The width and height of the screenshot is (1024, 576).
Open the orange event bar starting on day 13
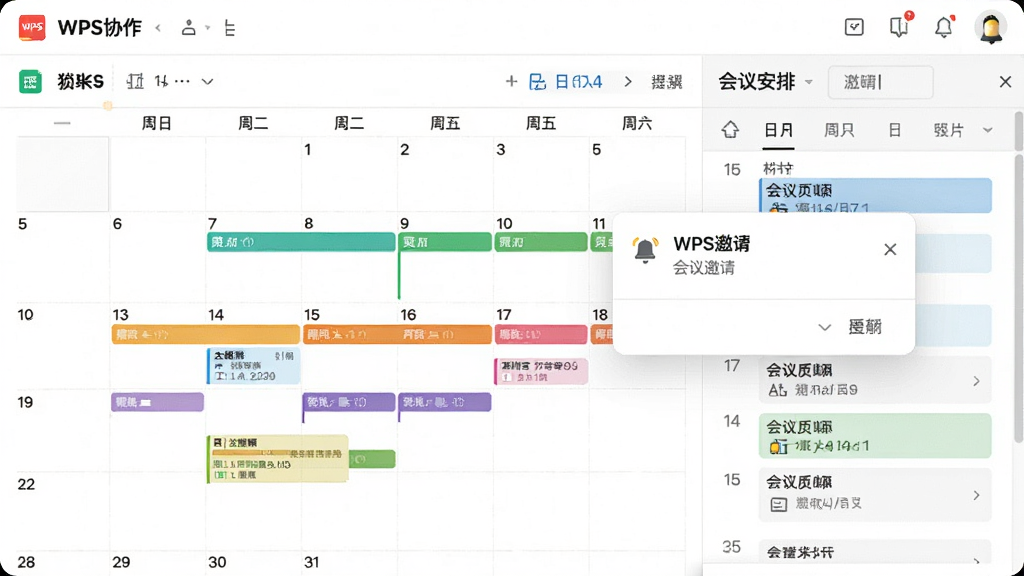[x=205, y=334]
